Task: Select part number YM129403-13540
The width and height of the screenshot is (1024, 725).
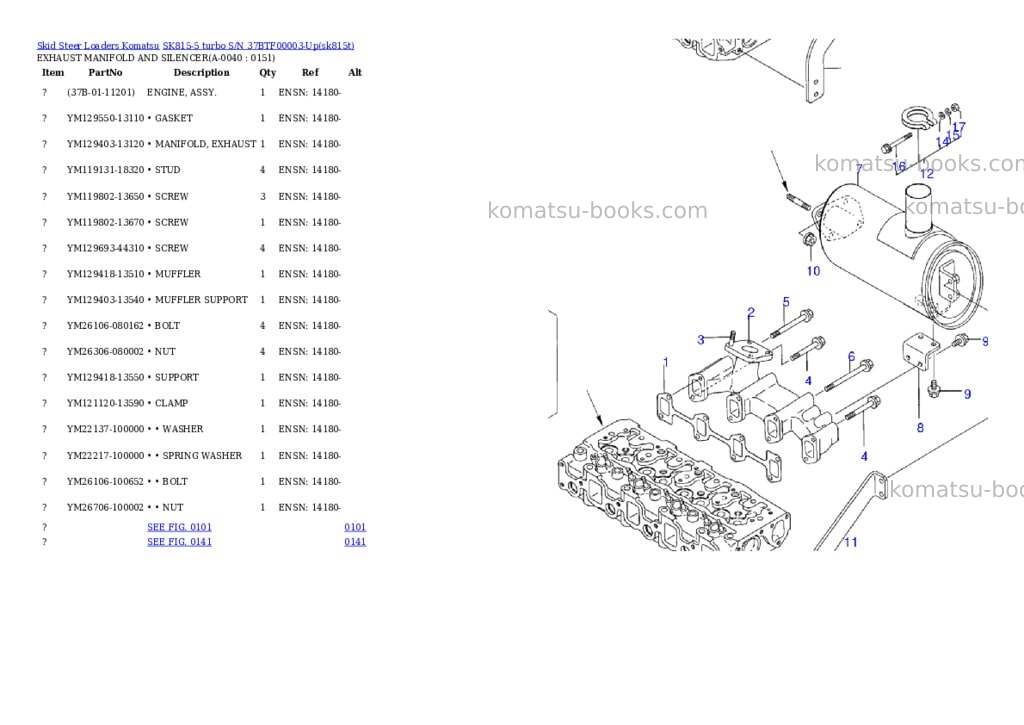Action: [x=105, y=300]
